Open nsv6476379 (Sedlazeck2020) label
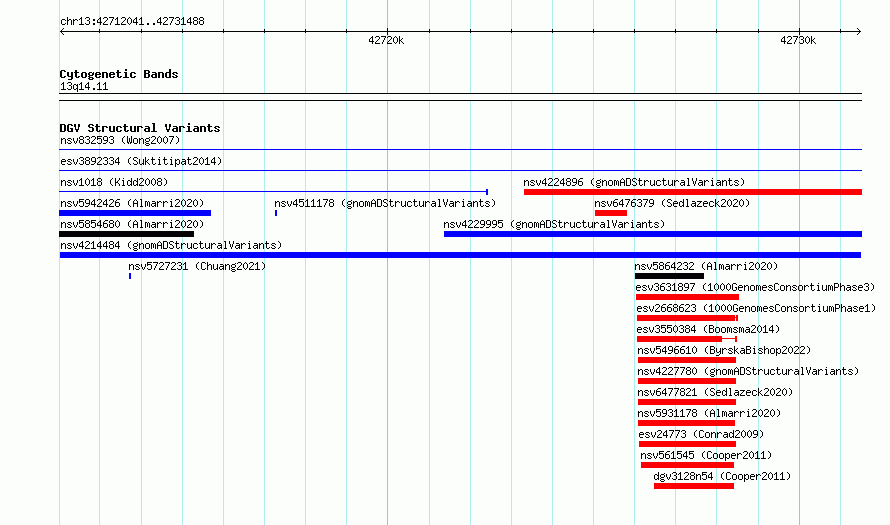 coord(672,203)
